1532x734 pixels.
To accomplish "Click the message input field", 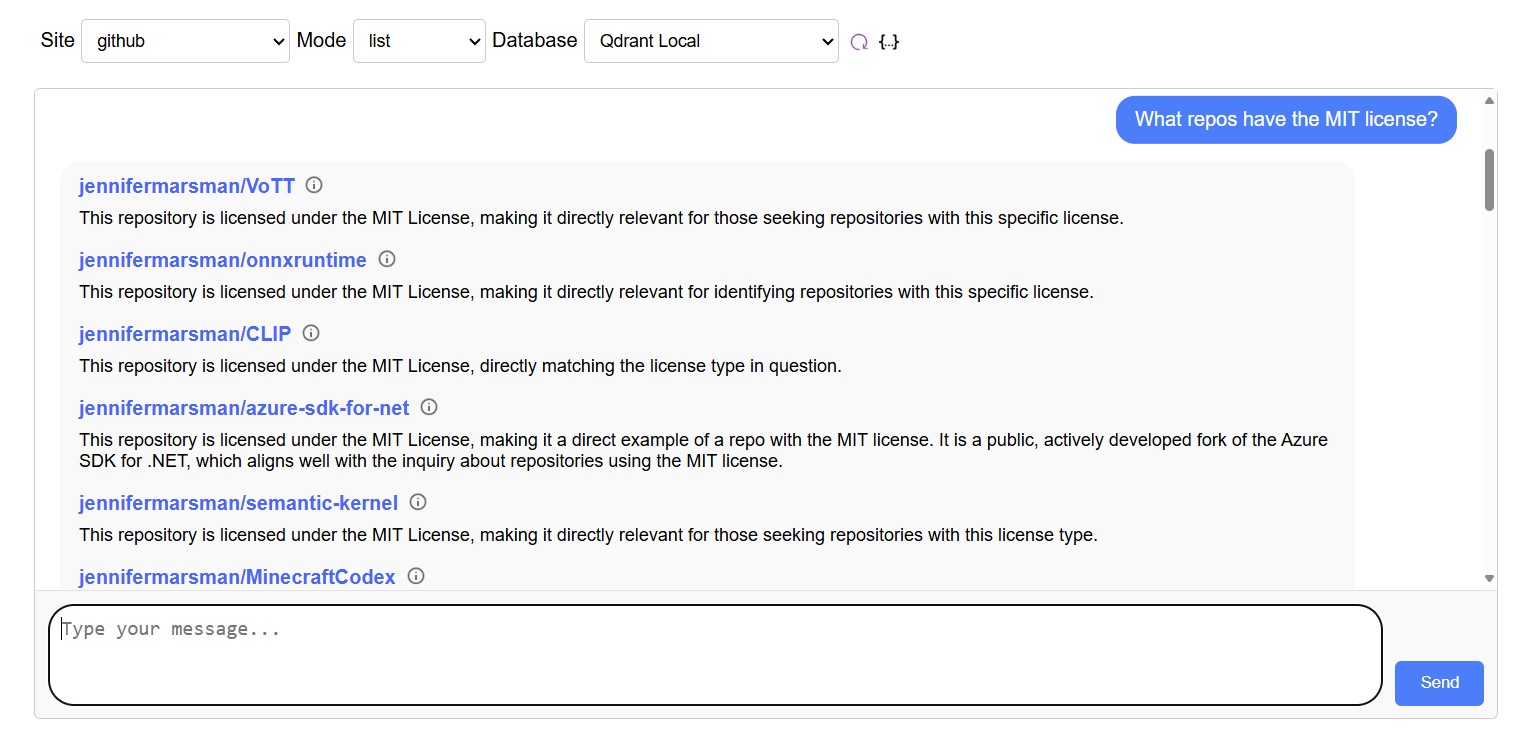I will [x=715, y=654].
